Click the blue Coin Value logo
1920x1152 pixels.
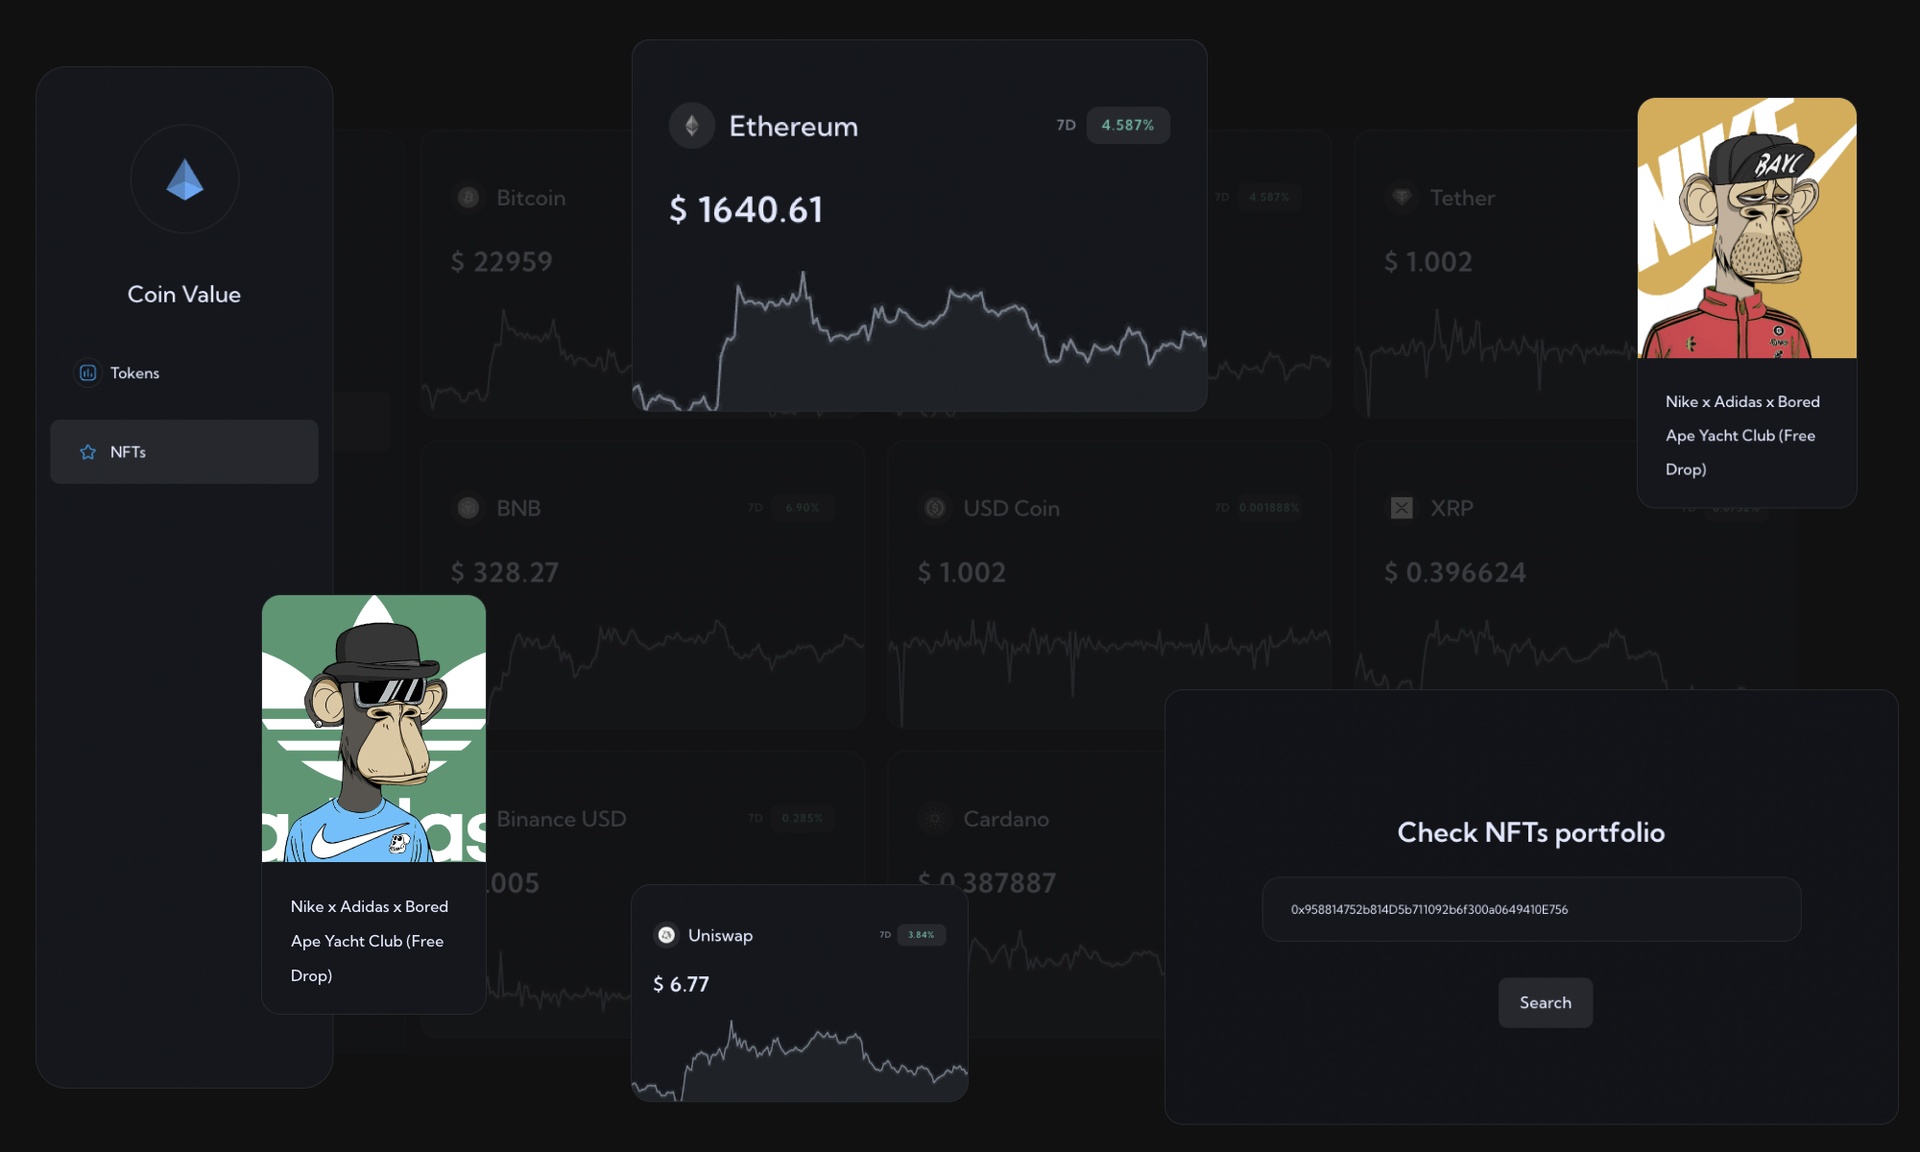[x=184, y=180]
